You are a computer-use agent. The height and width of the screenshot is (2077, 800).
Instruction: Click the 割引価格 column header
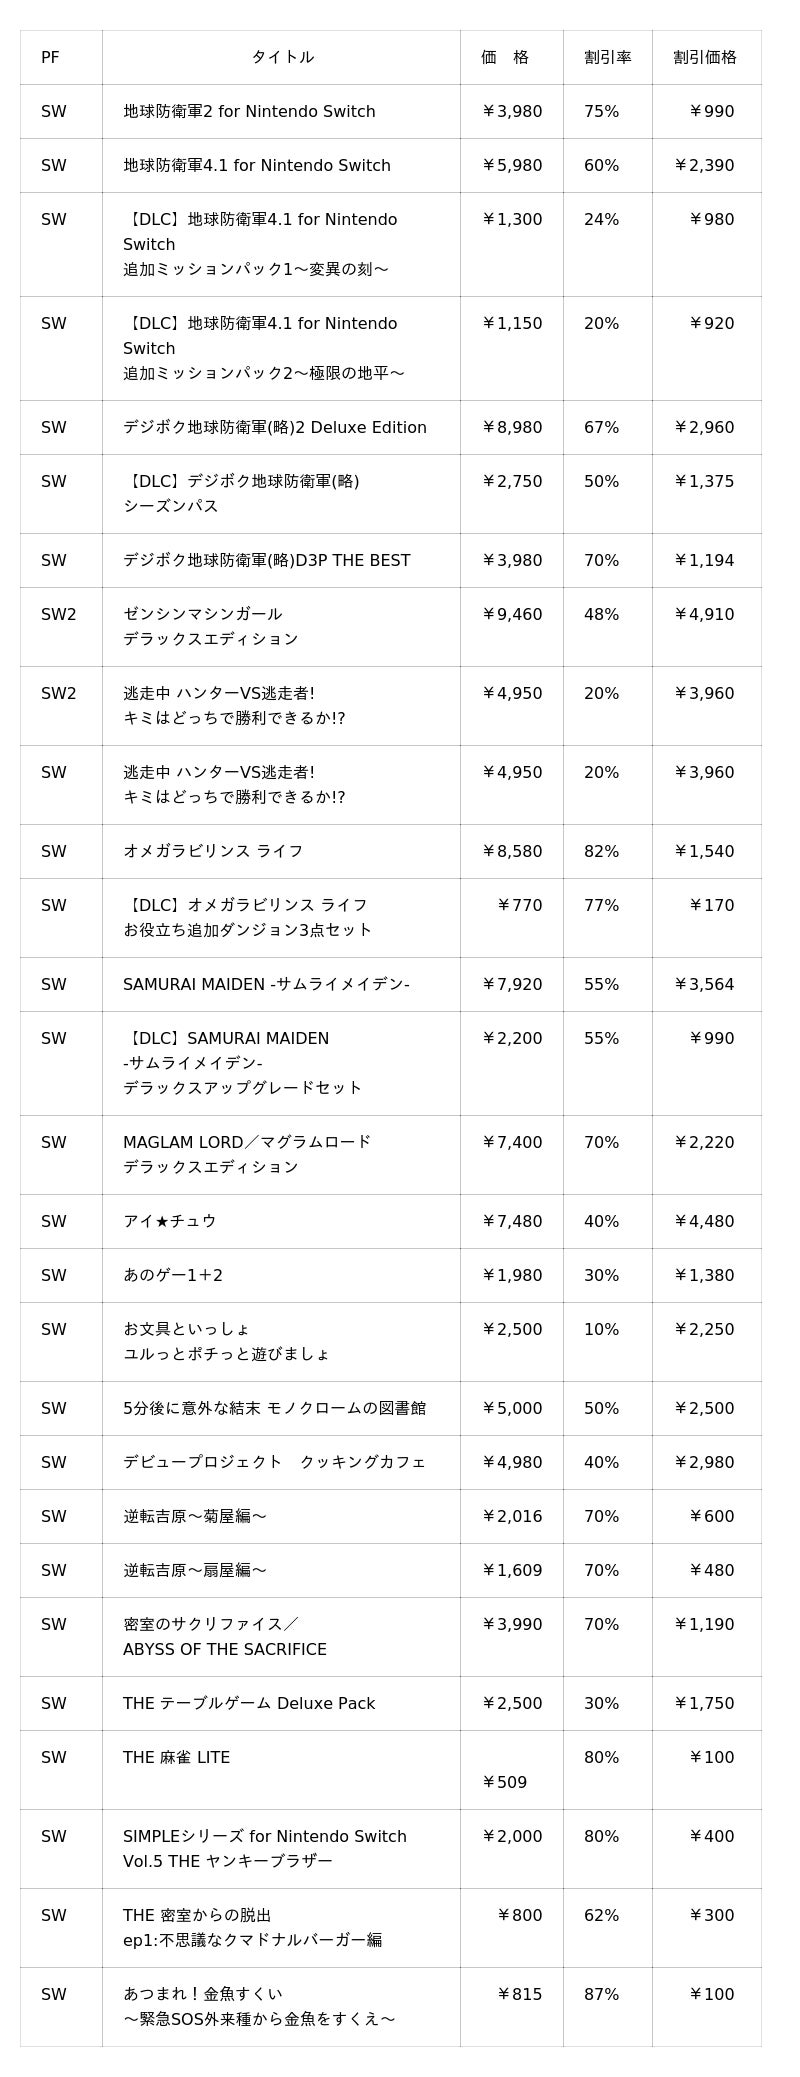pyautogui.click(x=705, y=57)
